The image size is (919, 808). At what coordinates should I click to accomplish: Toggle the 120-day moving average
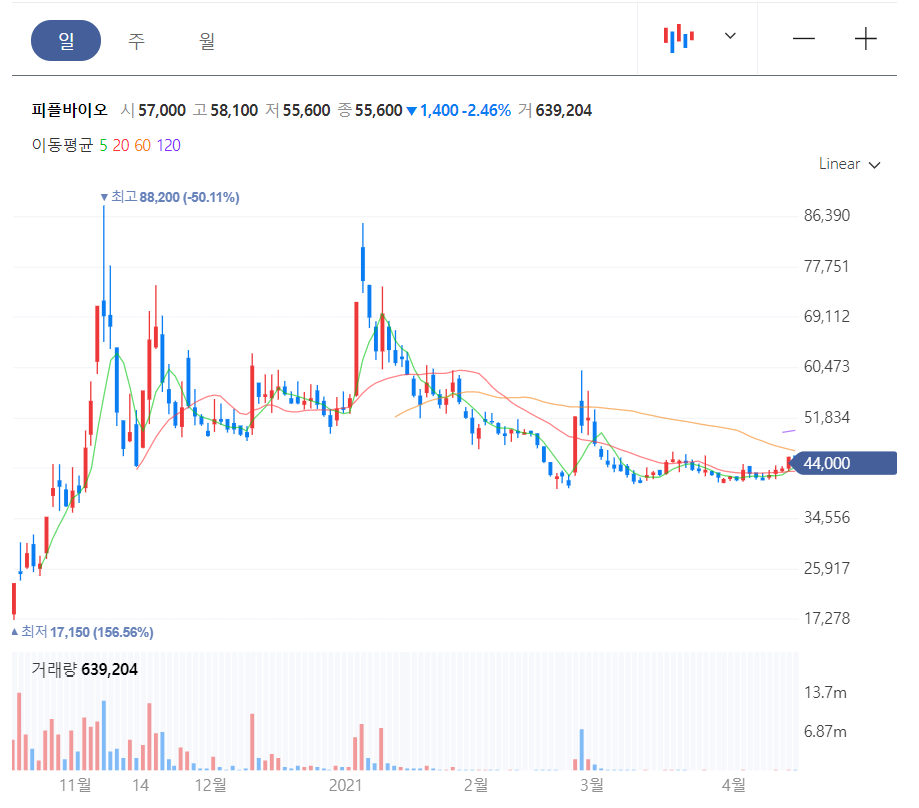[168, 145]
